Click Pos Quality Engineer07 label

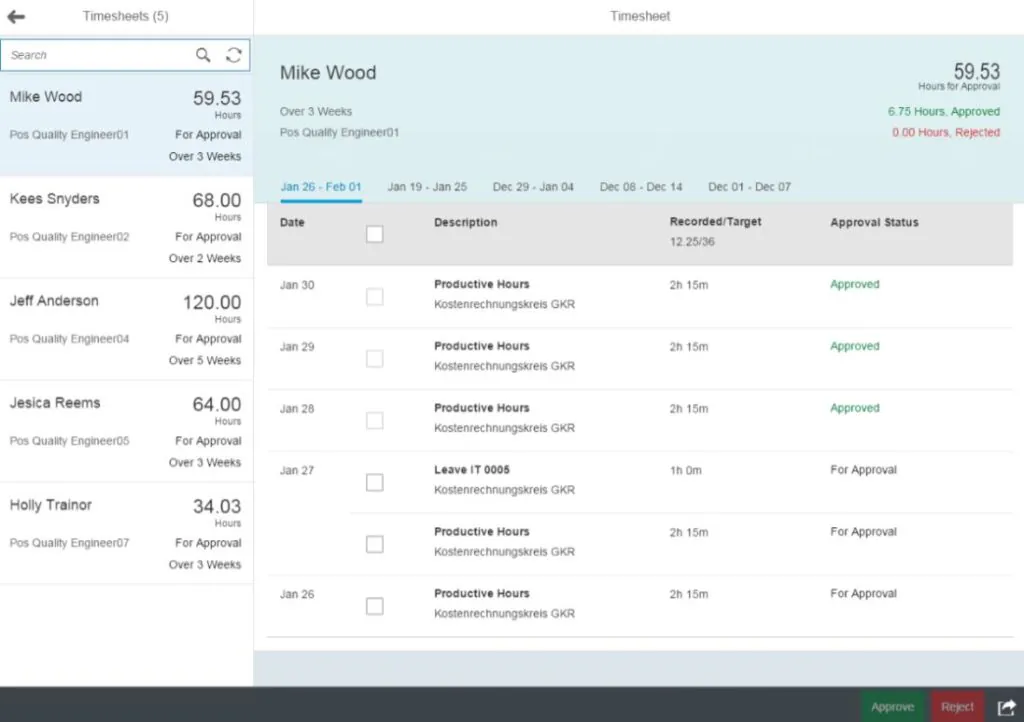point(69,543)
